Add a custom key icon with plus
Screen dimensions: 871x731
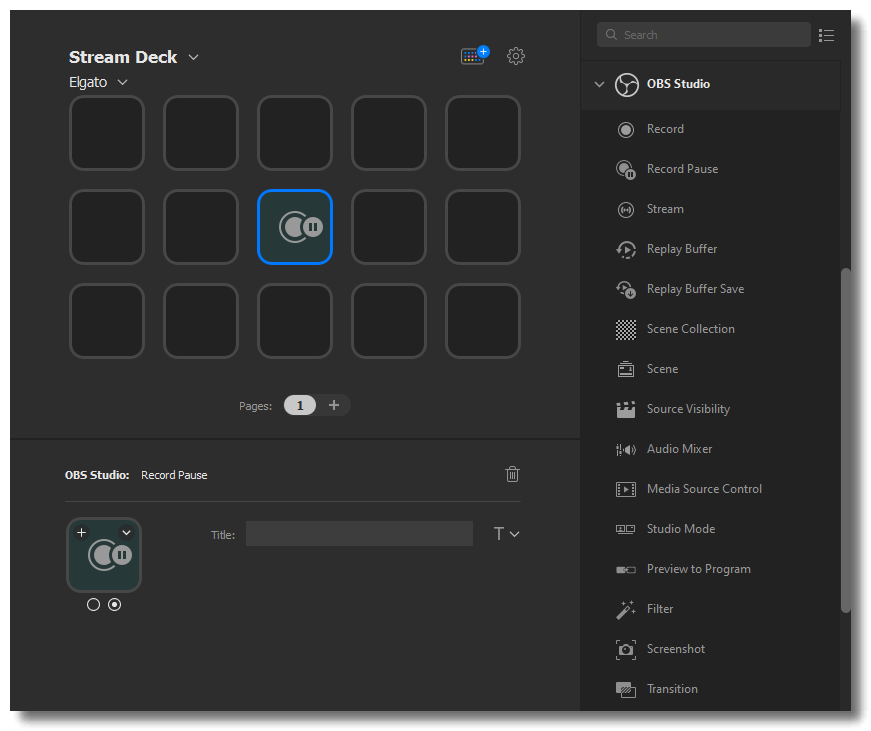click(x=81, y=532)
